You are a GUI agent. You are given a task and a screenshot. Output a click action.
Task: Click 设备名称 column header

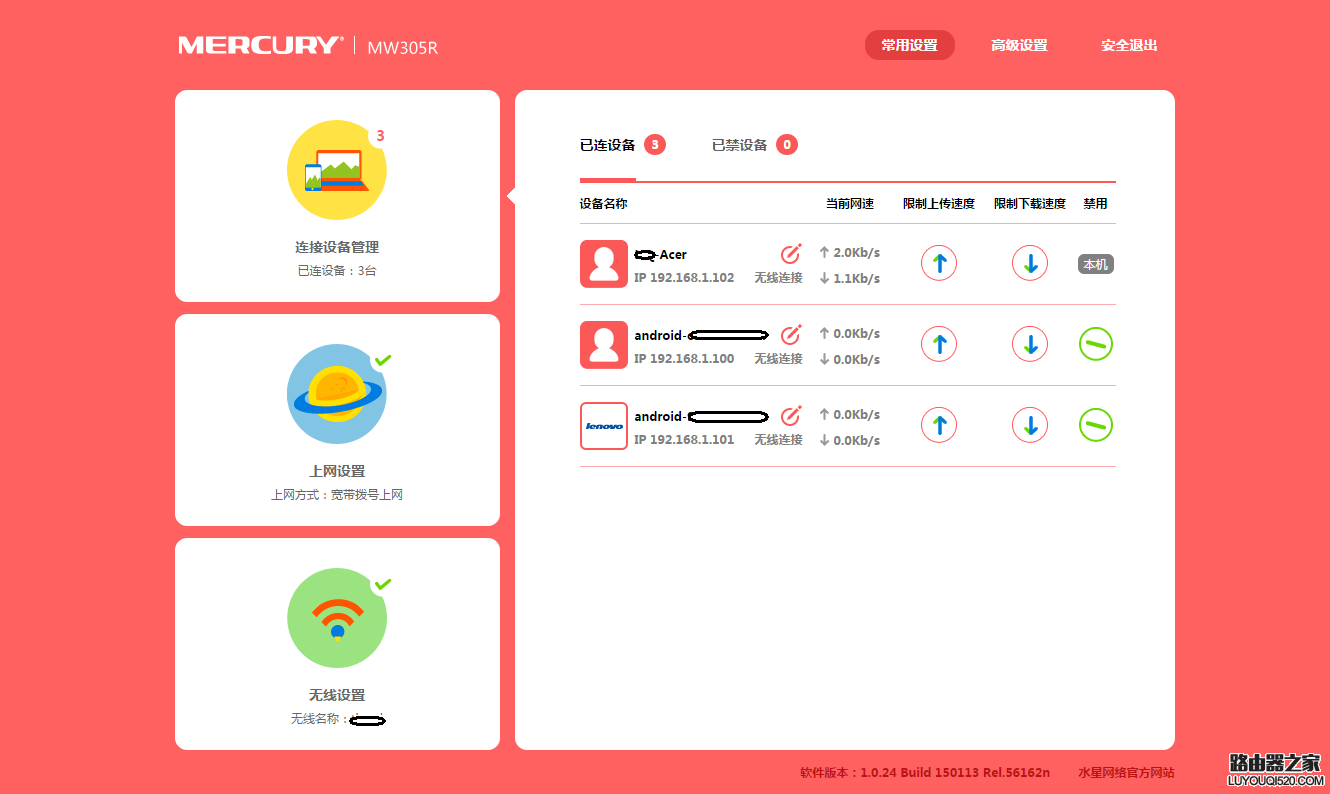(x=604, y=203)
